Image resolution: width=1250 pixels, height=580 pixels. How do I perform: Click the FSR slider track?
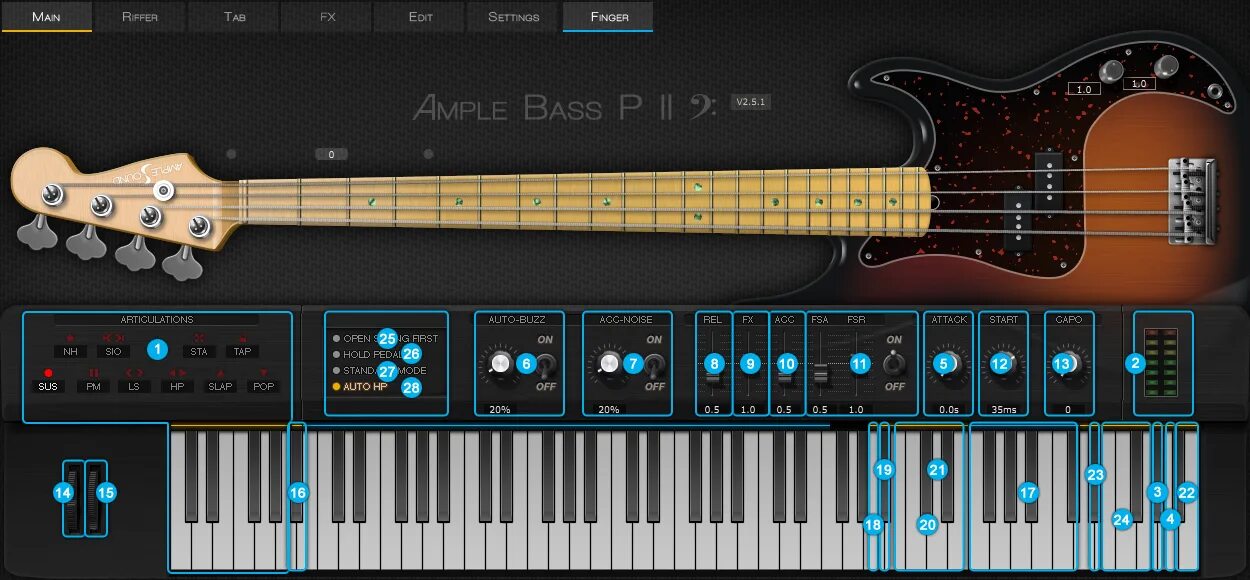(x=856, y=366)
